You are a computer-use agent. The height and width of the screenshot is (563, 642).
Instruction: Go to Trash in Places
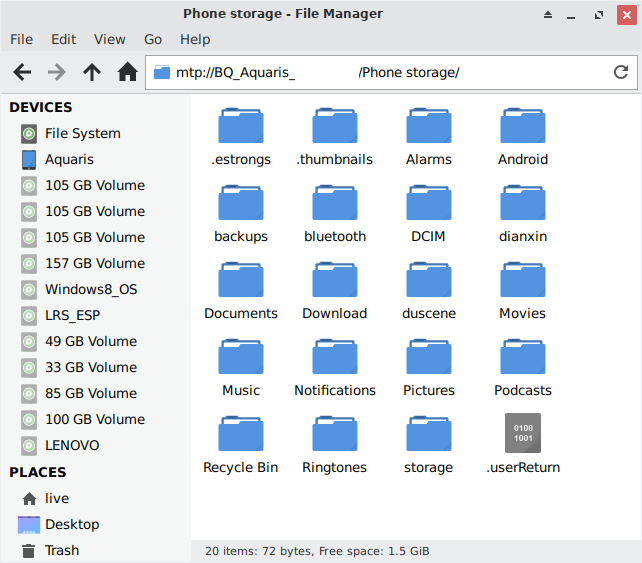click(x=61, y=550)
